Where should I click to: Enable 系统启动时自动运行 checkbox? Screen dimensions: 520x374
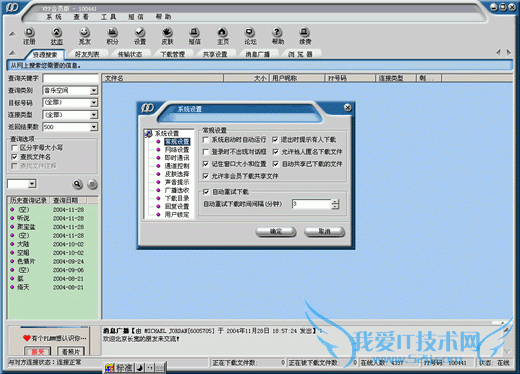tap(206, 140)
